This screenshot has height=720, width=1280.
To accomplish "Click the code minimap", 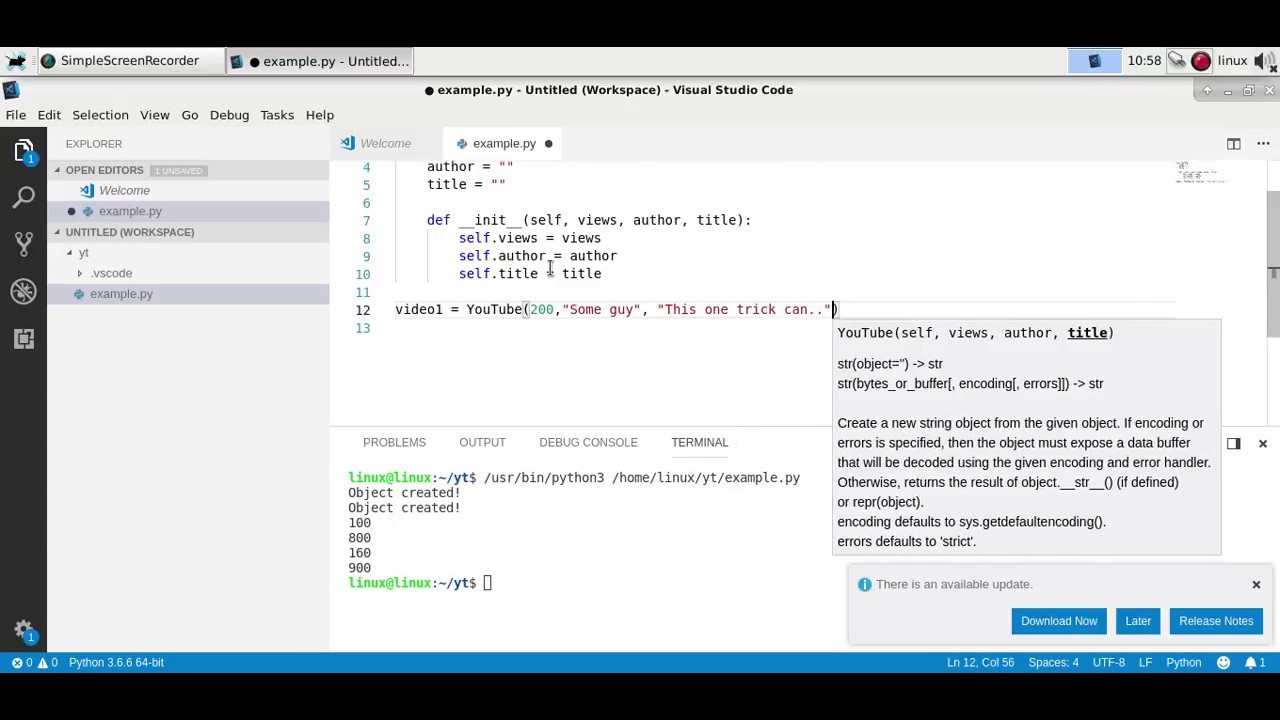I will pyautogui.click(x=1200, y=173).
